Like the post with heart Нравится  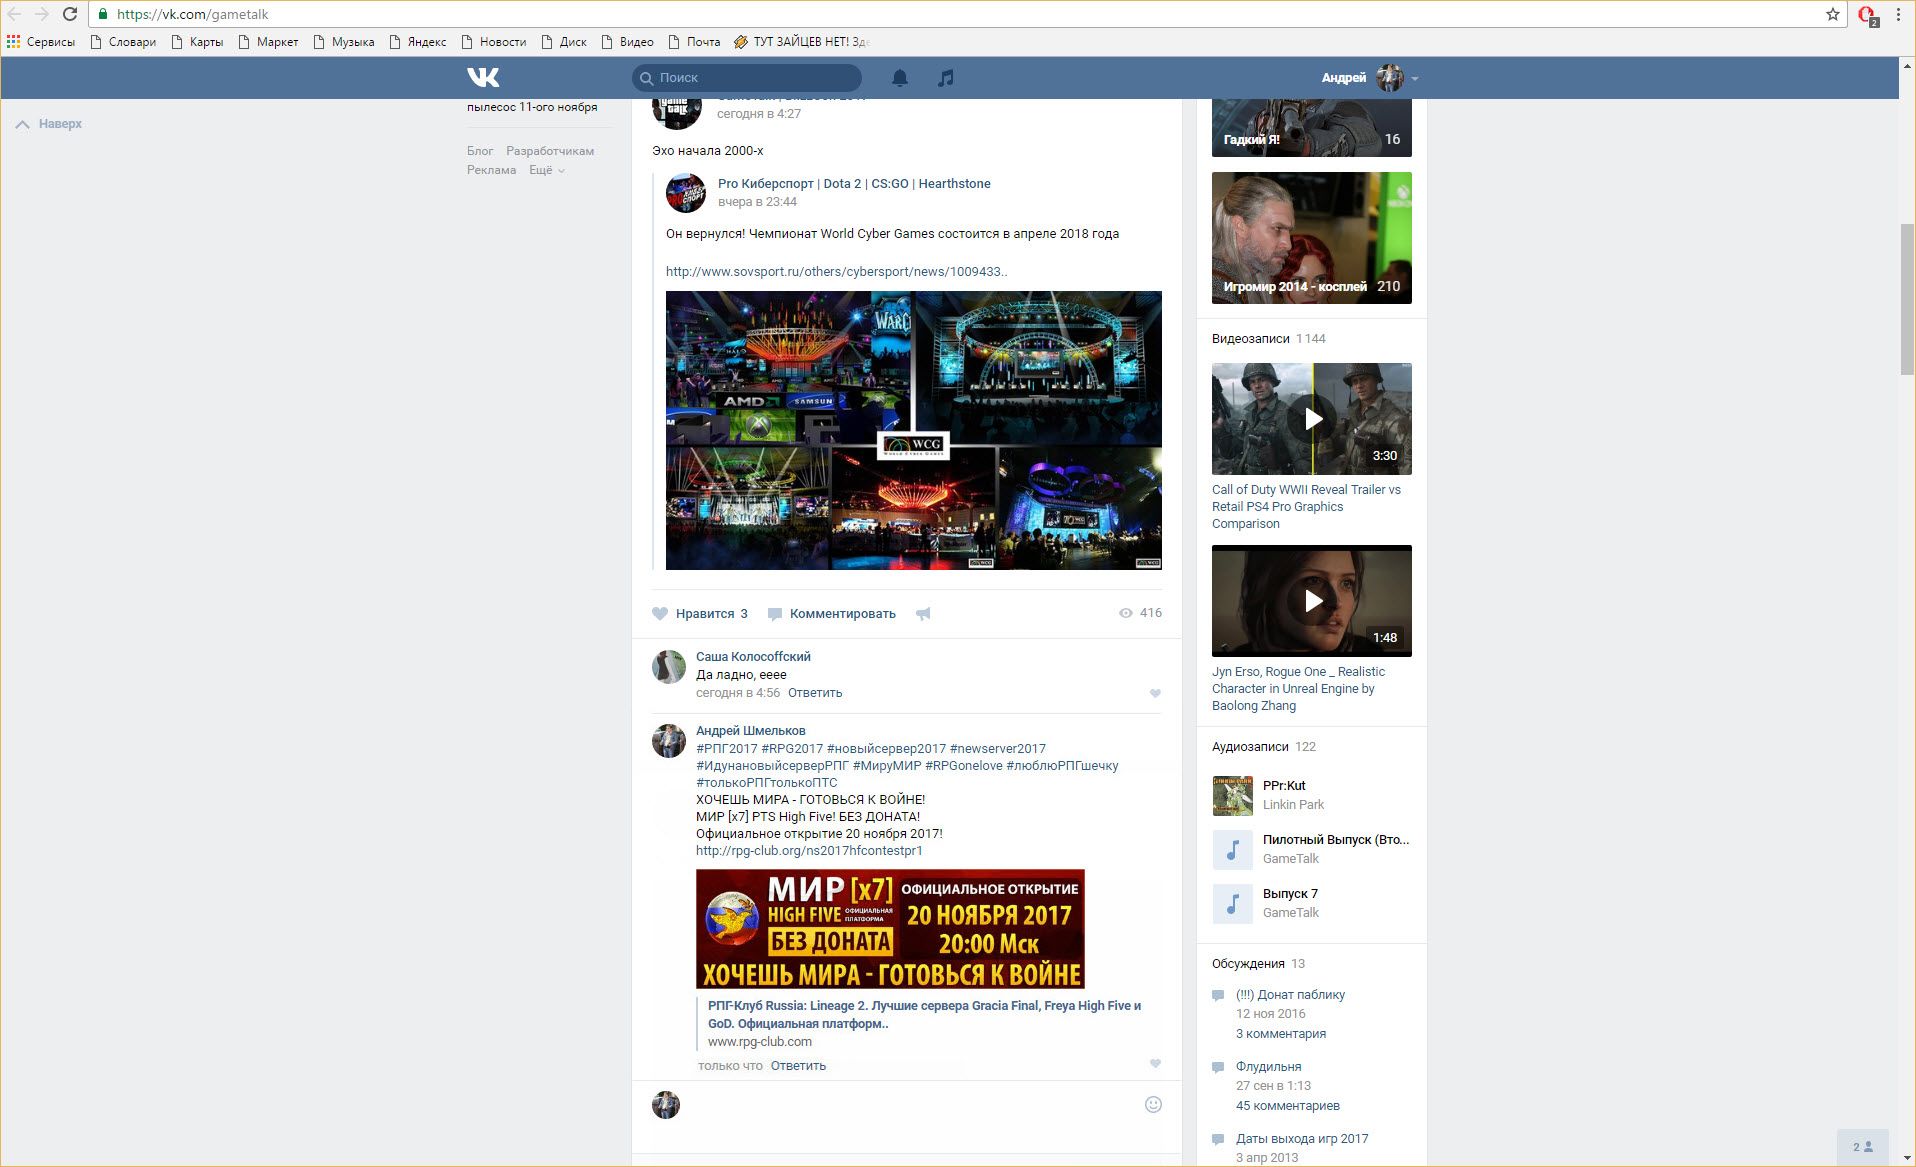(700, 614)
